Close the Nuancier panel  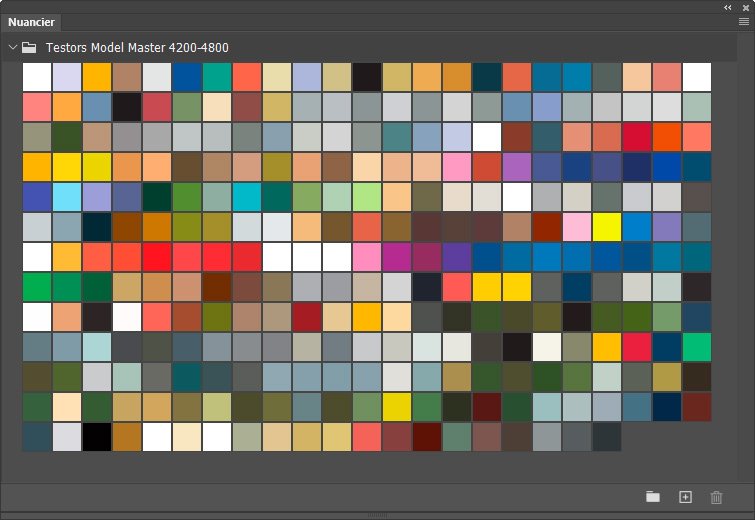point(743,6)
